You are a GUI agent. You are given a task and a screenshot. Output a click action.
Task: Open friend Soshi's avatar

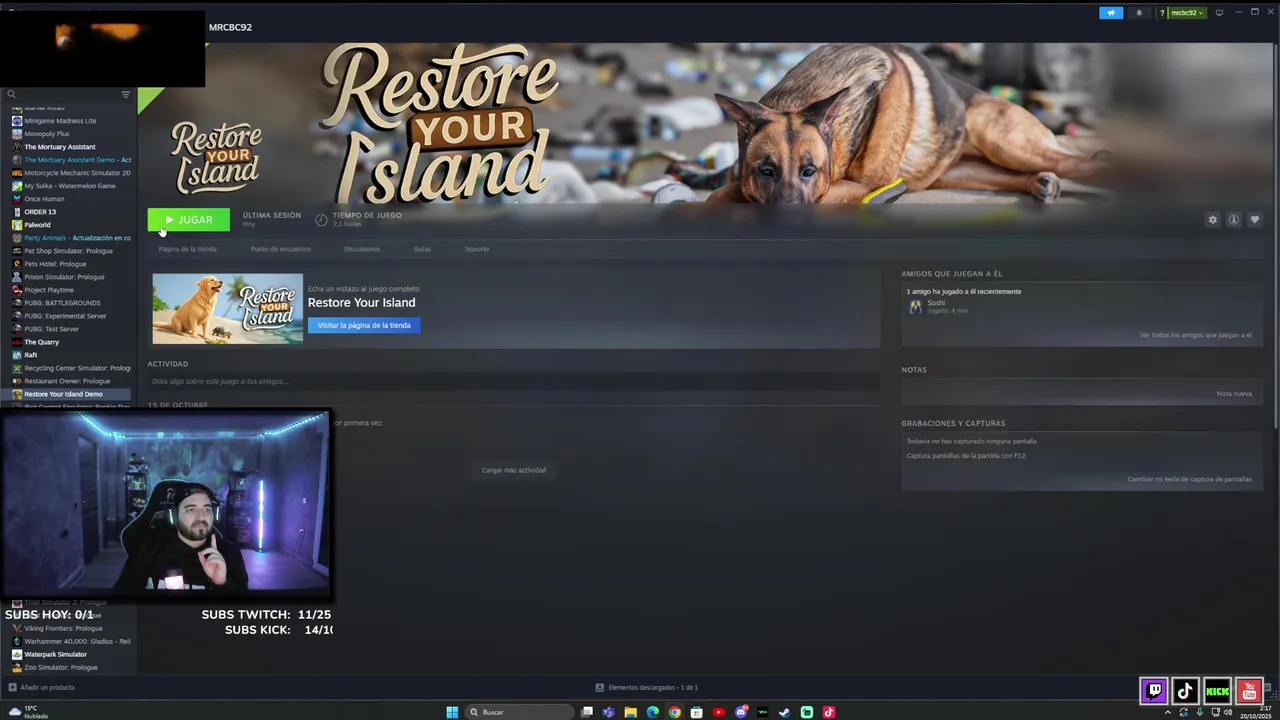coord(915,307)
